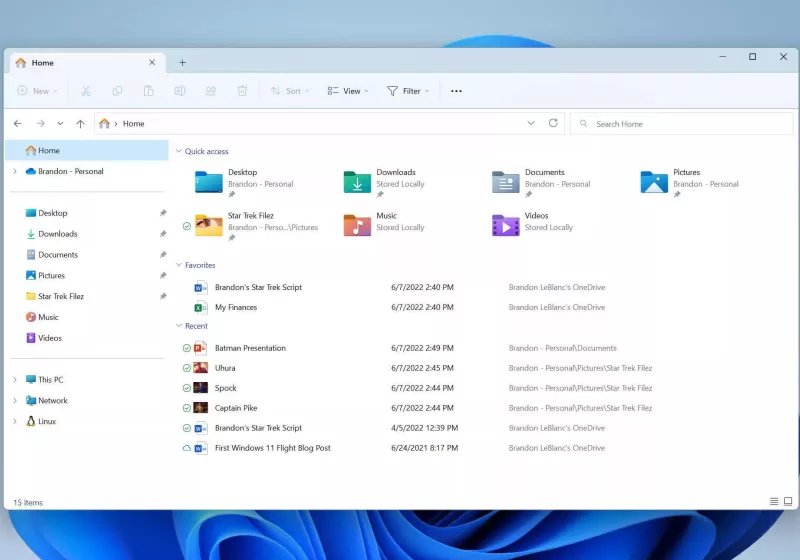Open the Music folder in Quick access
The image size is (800, 560).
[358, 225]
